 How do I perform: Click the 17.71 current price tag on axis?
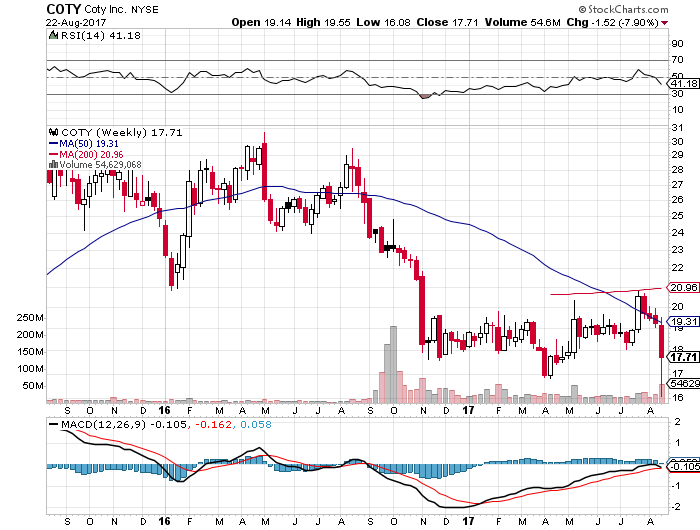(x=682, y=356)
